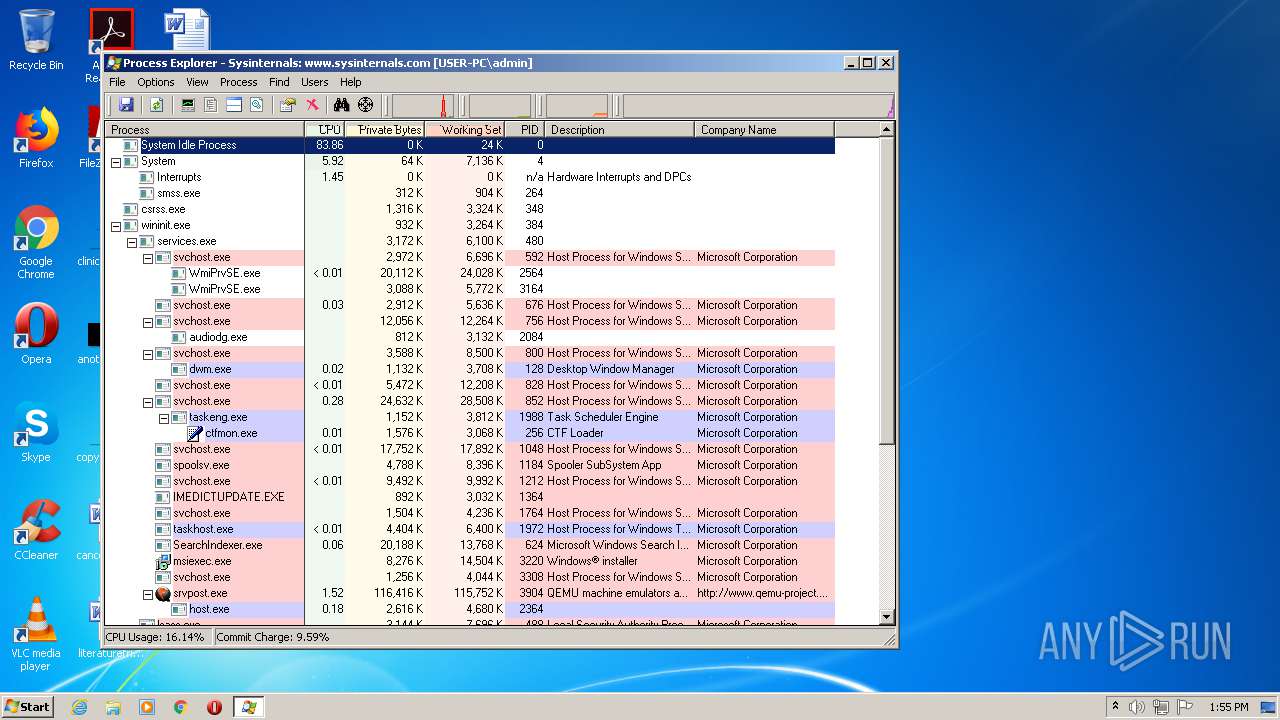
Task: Collapse the services.exe tree node
Action: pyautogui.click(x=132, y=241)
